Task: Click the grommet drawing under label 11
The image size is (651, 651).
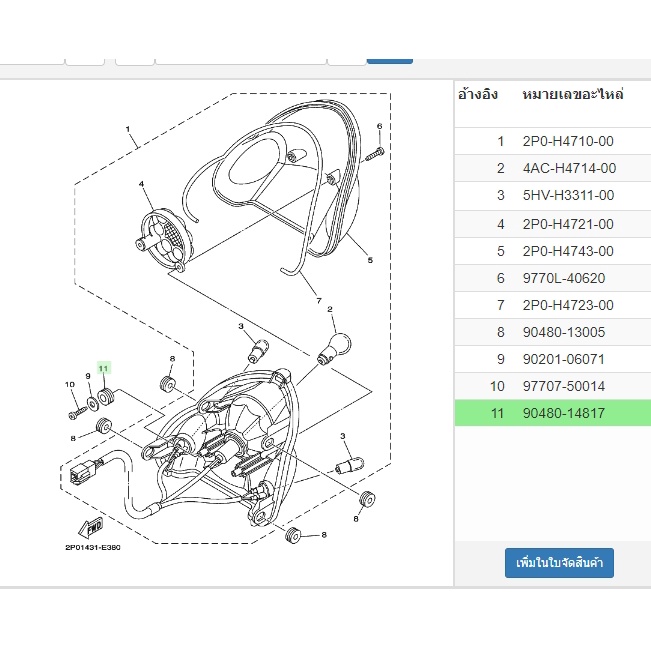Action: [x=105, y=397]
